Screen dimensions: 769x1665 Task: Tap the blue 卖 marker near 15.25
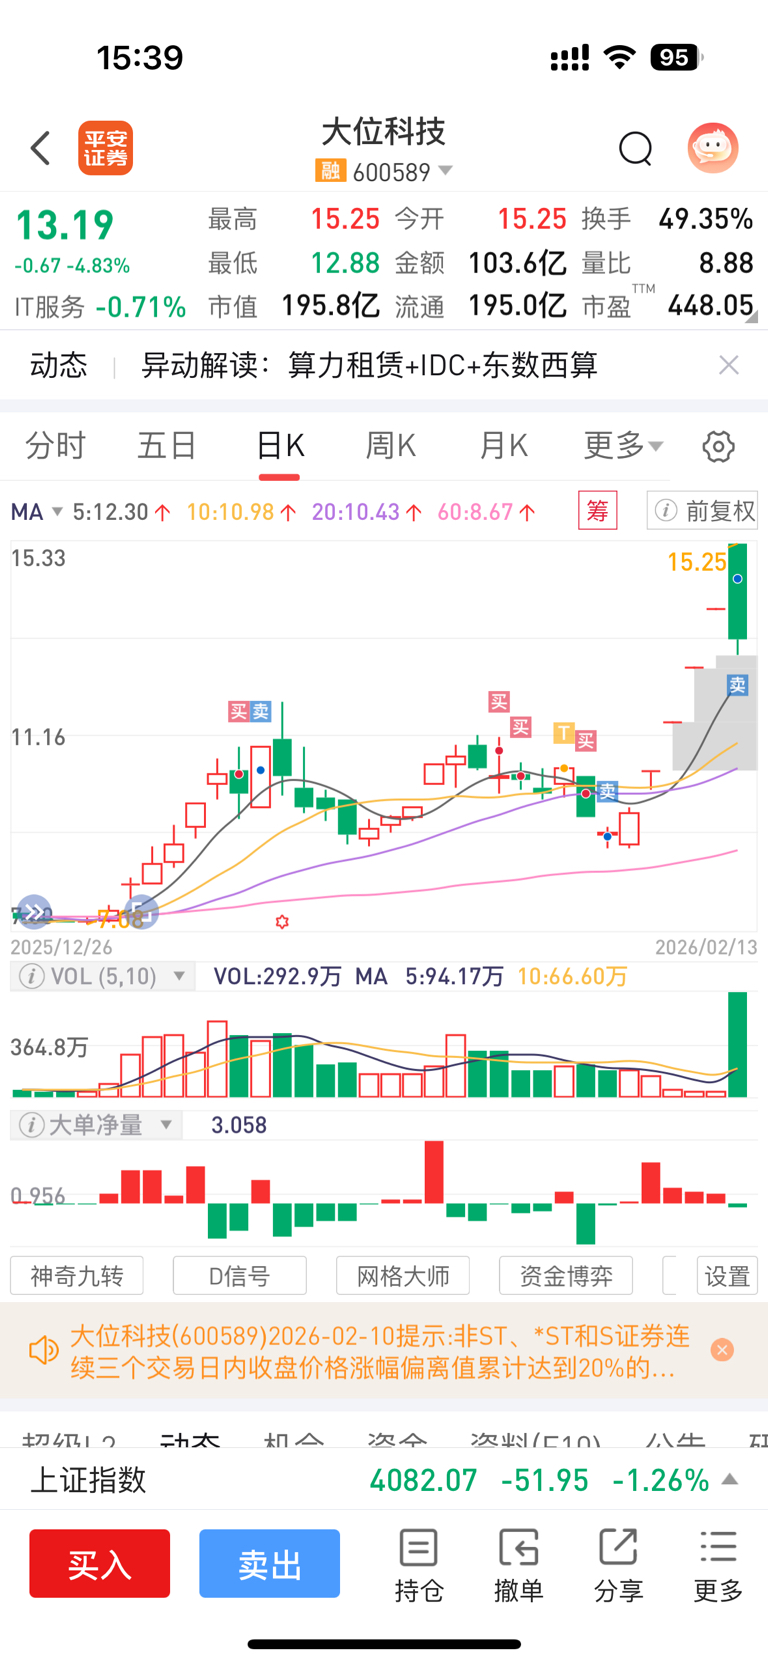click(x=737, y=685)
